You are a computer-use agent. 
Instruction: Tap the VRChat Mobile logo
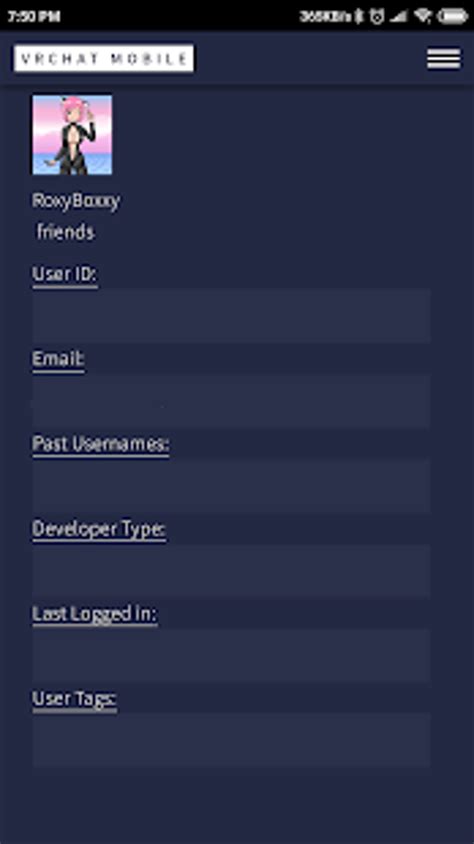[104, 58]
